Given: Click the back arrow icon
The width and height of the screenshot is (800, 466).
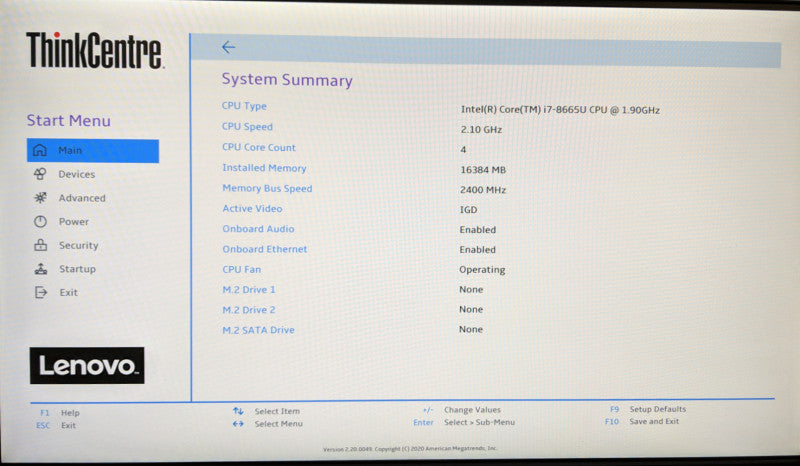Looking at the screenshot, I should pos(228,47).
